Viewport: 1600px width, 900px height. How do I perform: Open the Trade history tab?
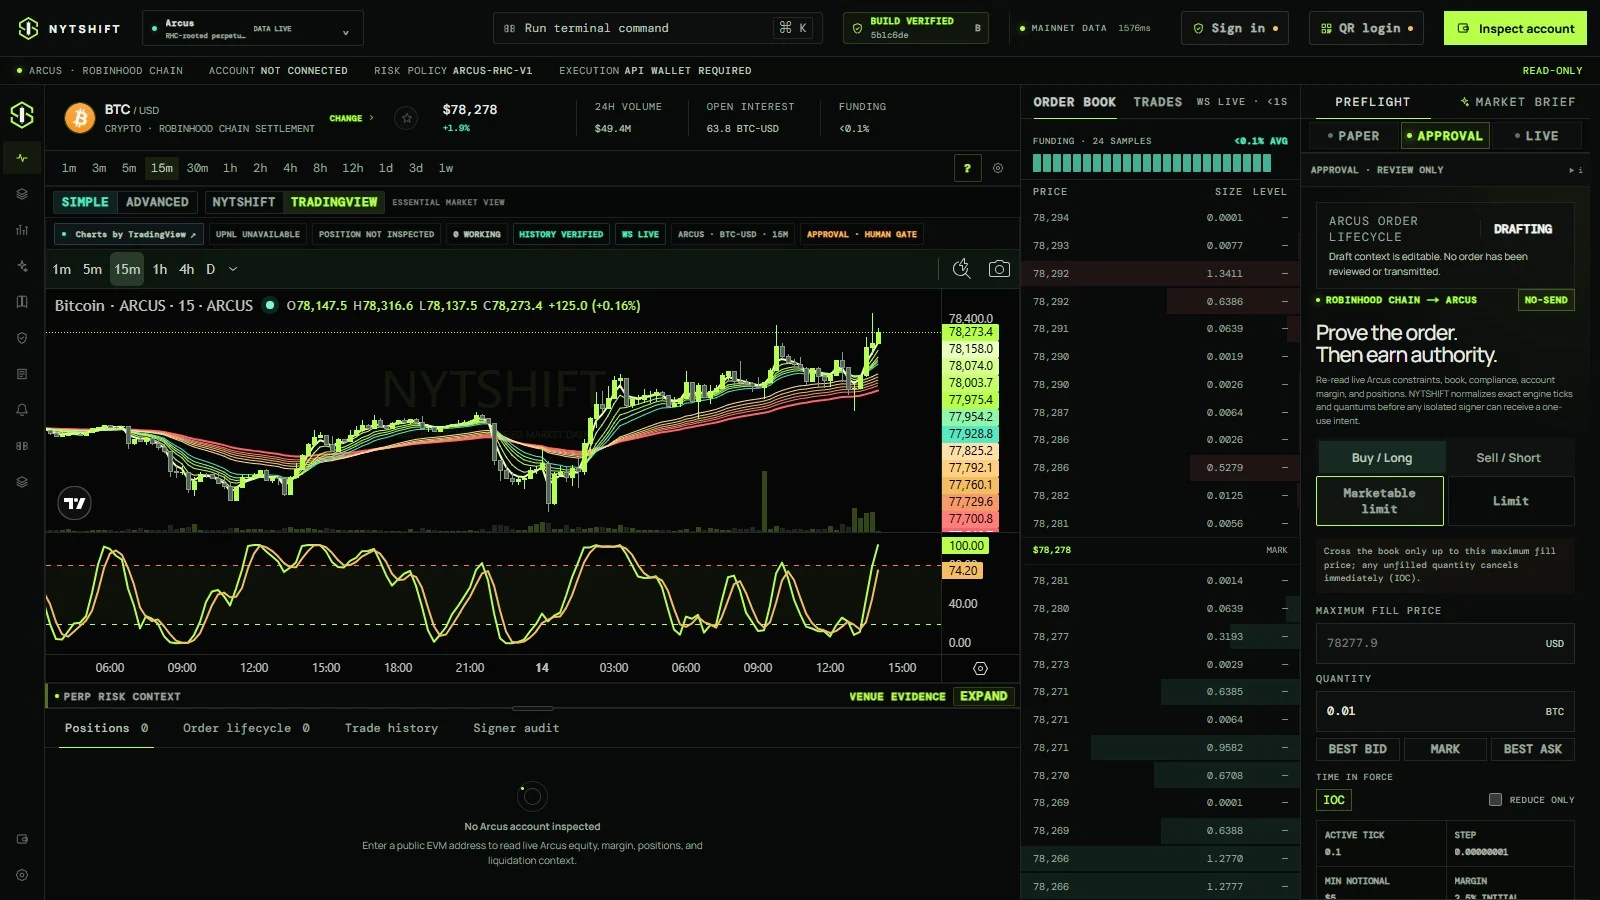pos(391,728)
